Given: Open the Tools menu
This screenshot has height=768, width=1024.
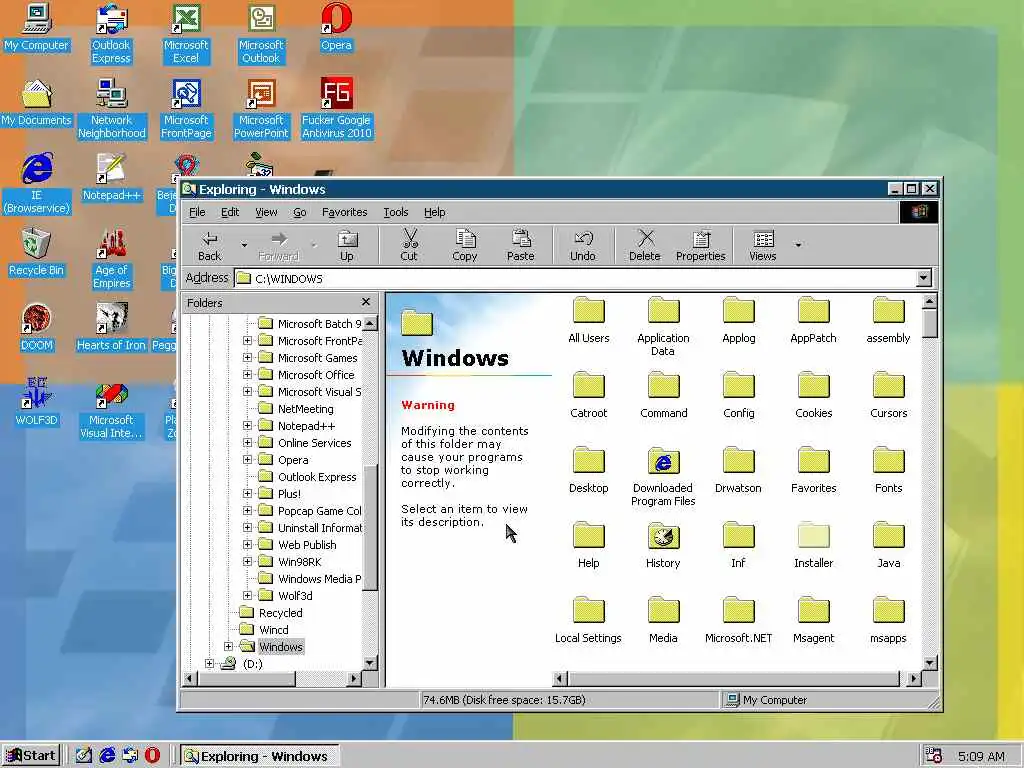Looking at the screenshot, I should (396, 212).
